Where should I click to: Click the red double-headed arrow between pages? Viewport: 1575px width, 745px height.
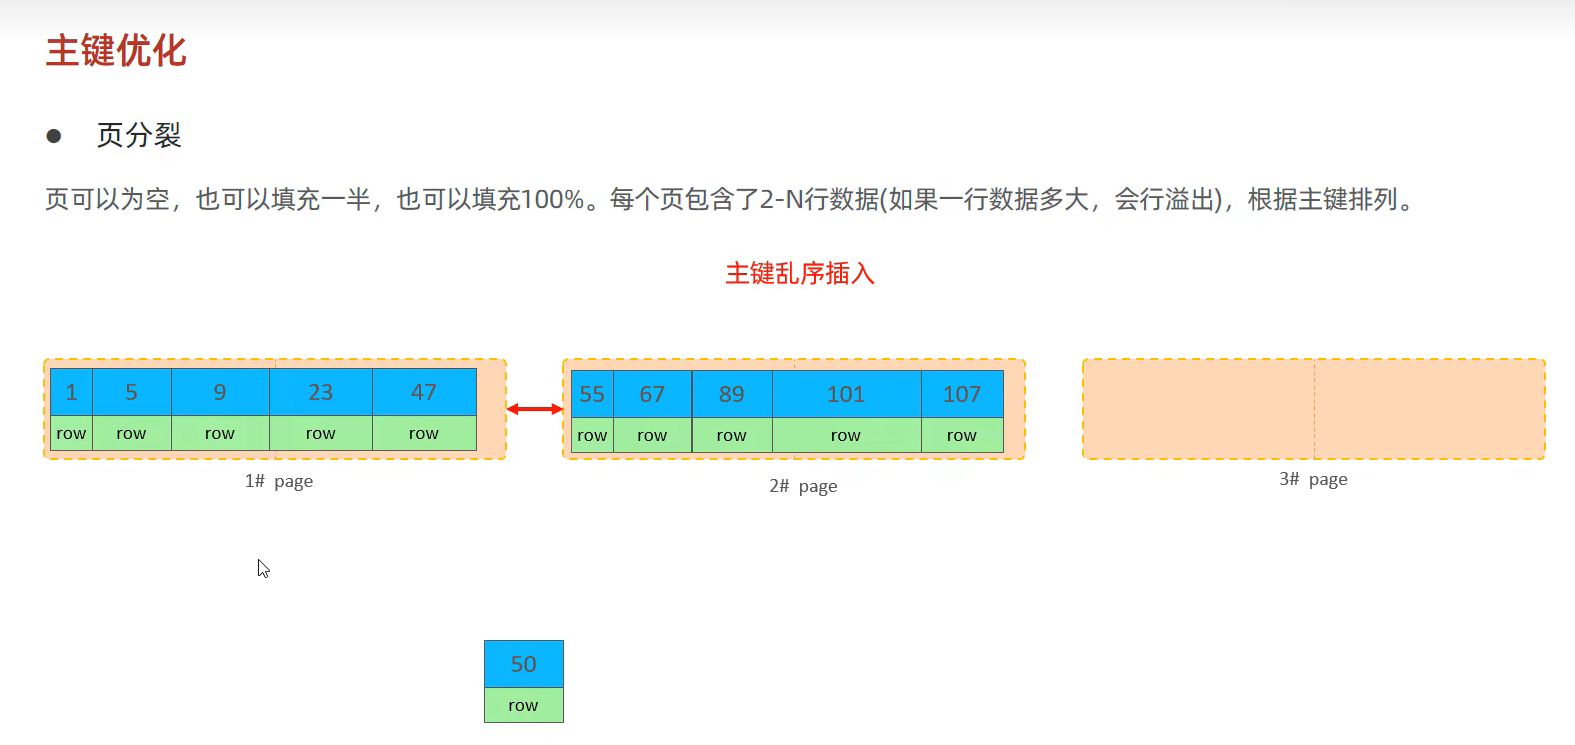pos(535,409)
